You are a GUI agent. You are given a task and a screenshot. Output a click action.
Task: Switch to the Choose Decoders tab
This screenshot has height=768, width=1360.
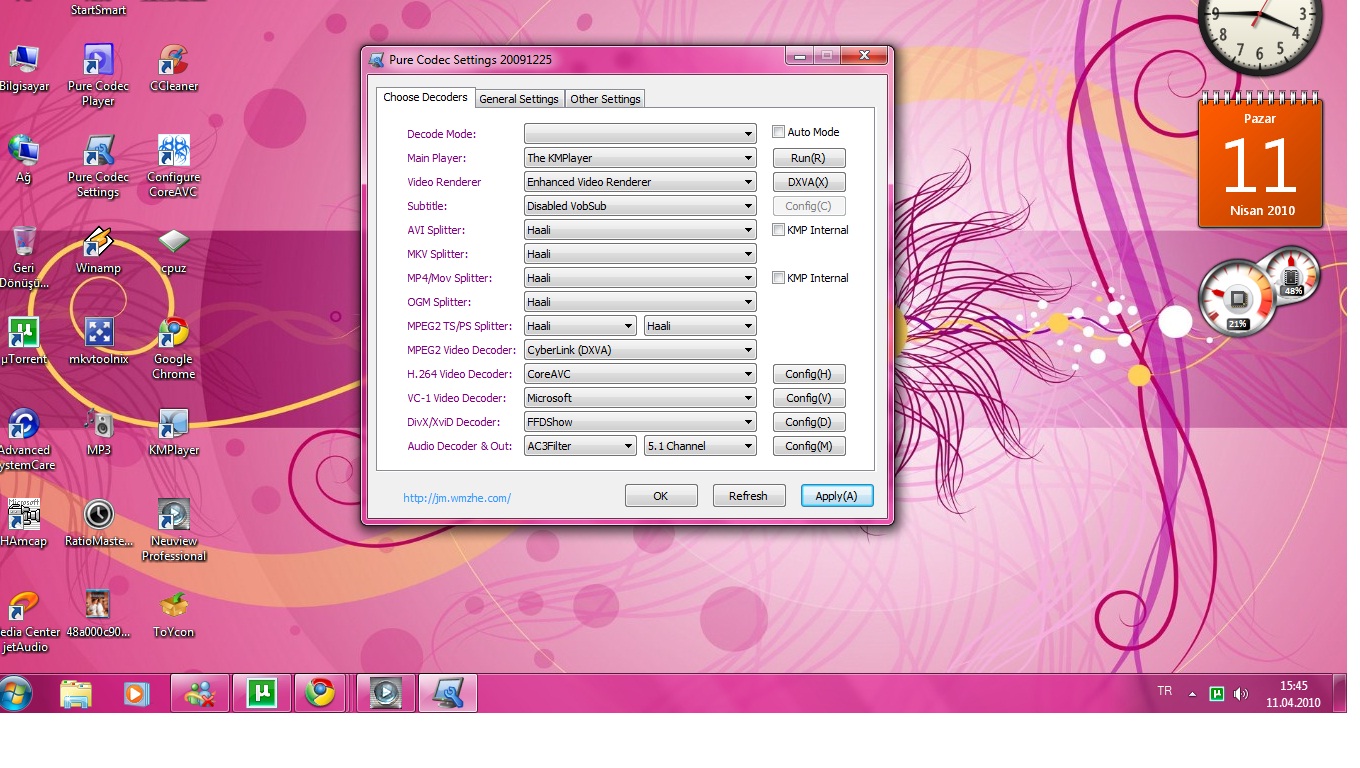click(x=425, y=97)
